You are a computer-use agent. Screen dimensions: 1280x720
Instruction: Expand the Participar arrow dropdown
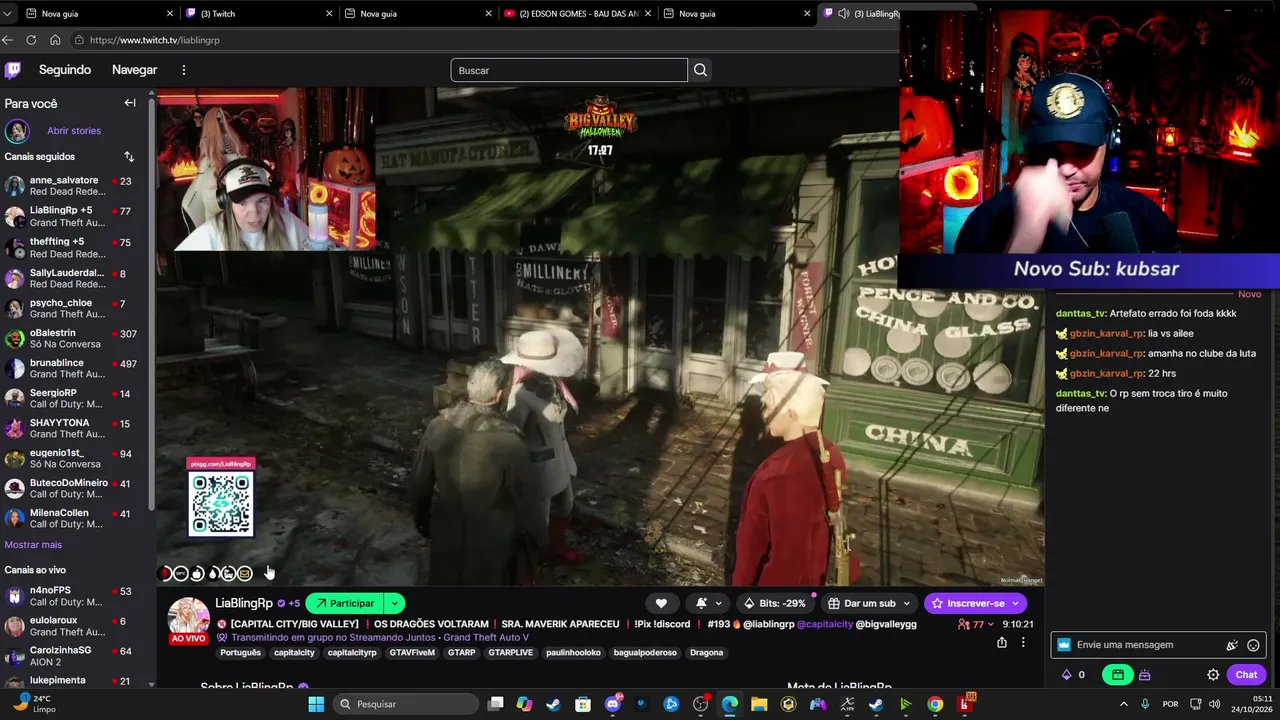[395, 603]
